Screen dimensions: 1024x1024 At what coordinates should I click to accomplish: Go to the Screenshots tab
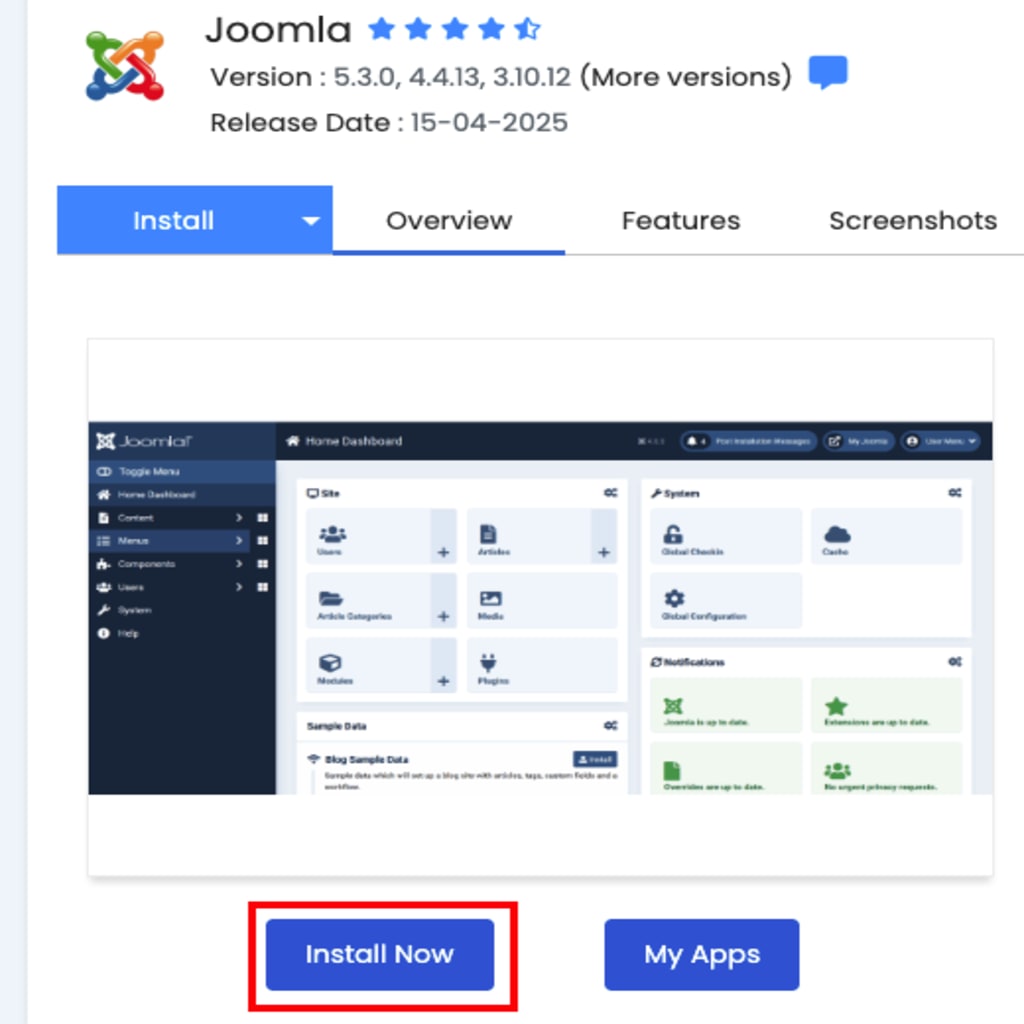point(912,221)
